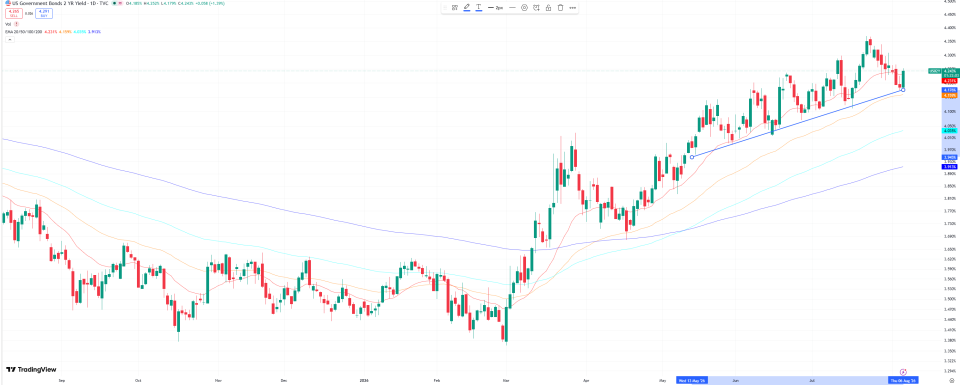Screen dimensions: 960x385
Task: Select the EMA 20/50/100/200 indicator legend
Action: pyautogui.click(x=23, y=32)
